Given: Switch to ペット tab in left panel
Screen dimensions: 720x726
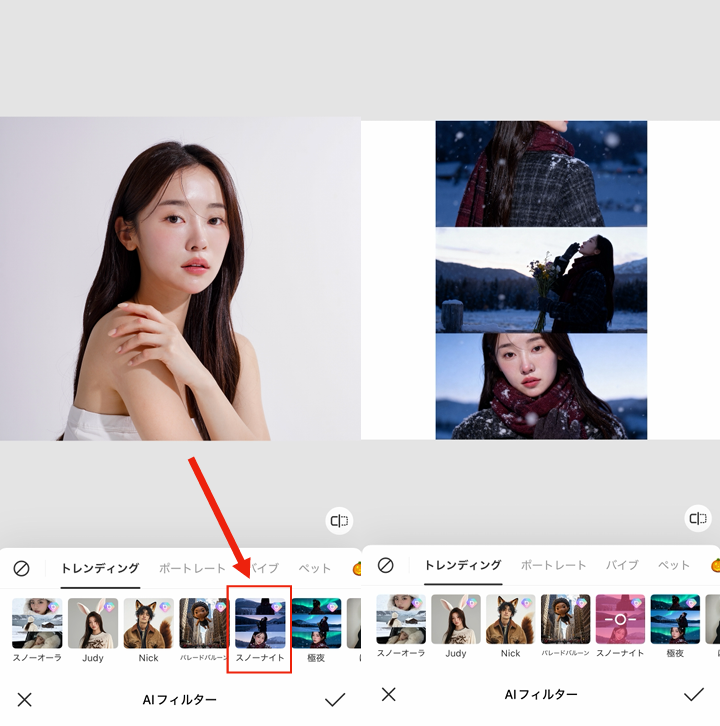Looking at the screenshot, I should click(314, 568).
